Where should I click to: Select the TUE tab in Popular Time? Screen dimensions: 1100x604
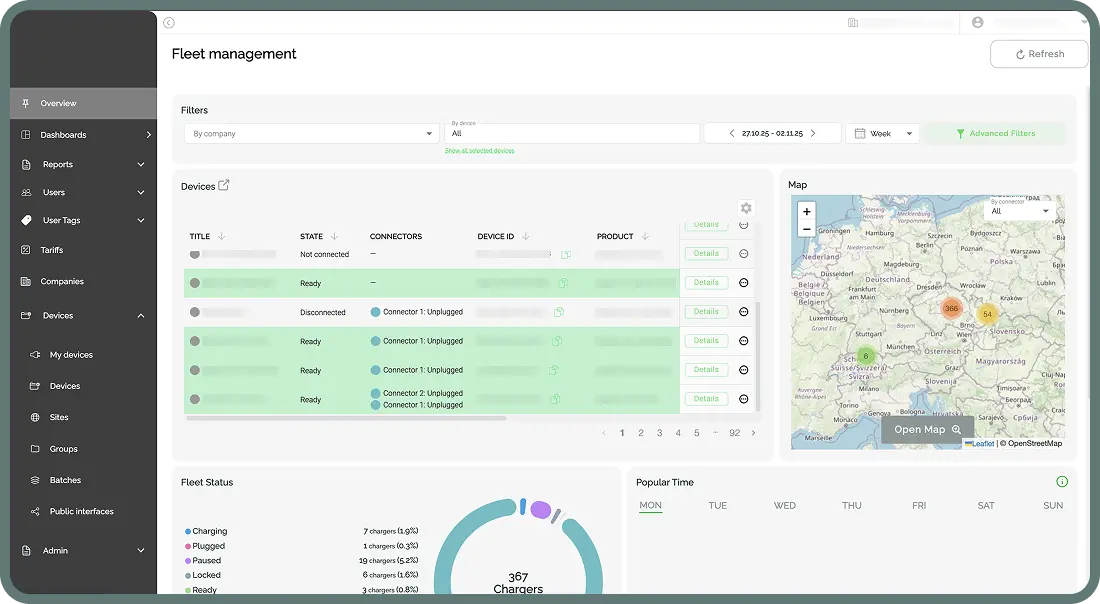coord(718,505)
